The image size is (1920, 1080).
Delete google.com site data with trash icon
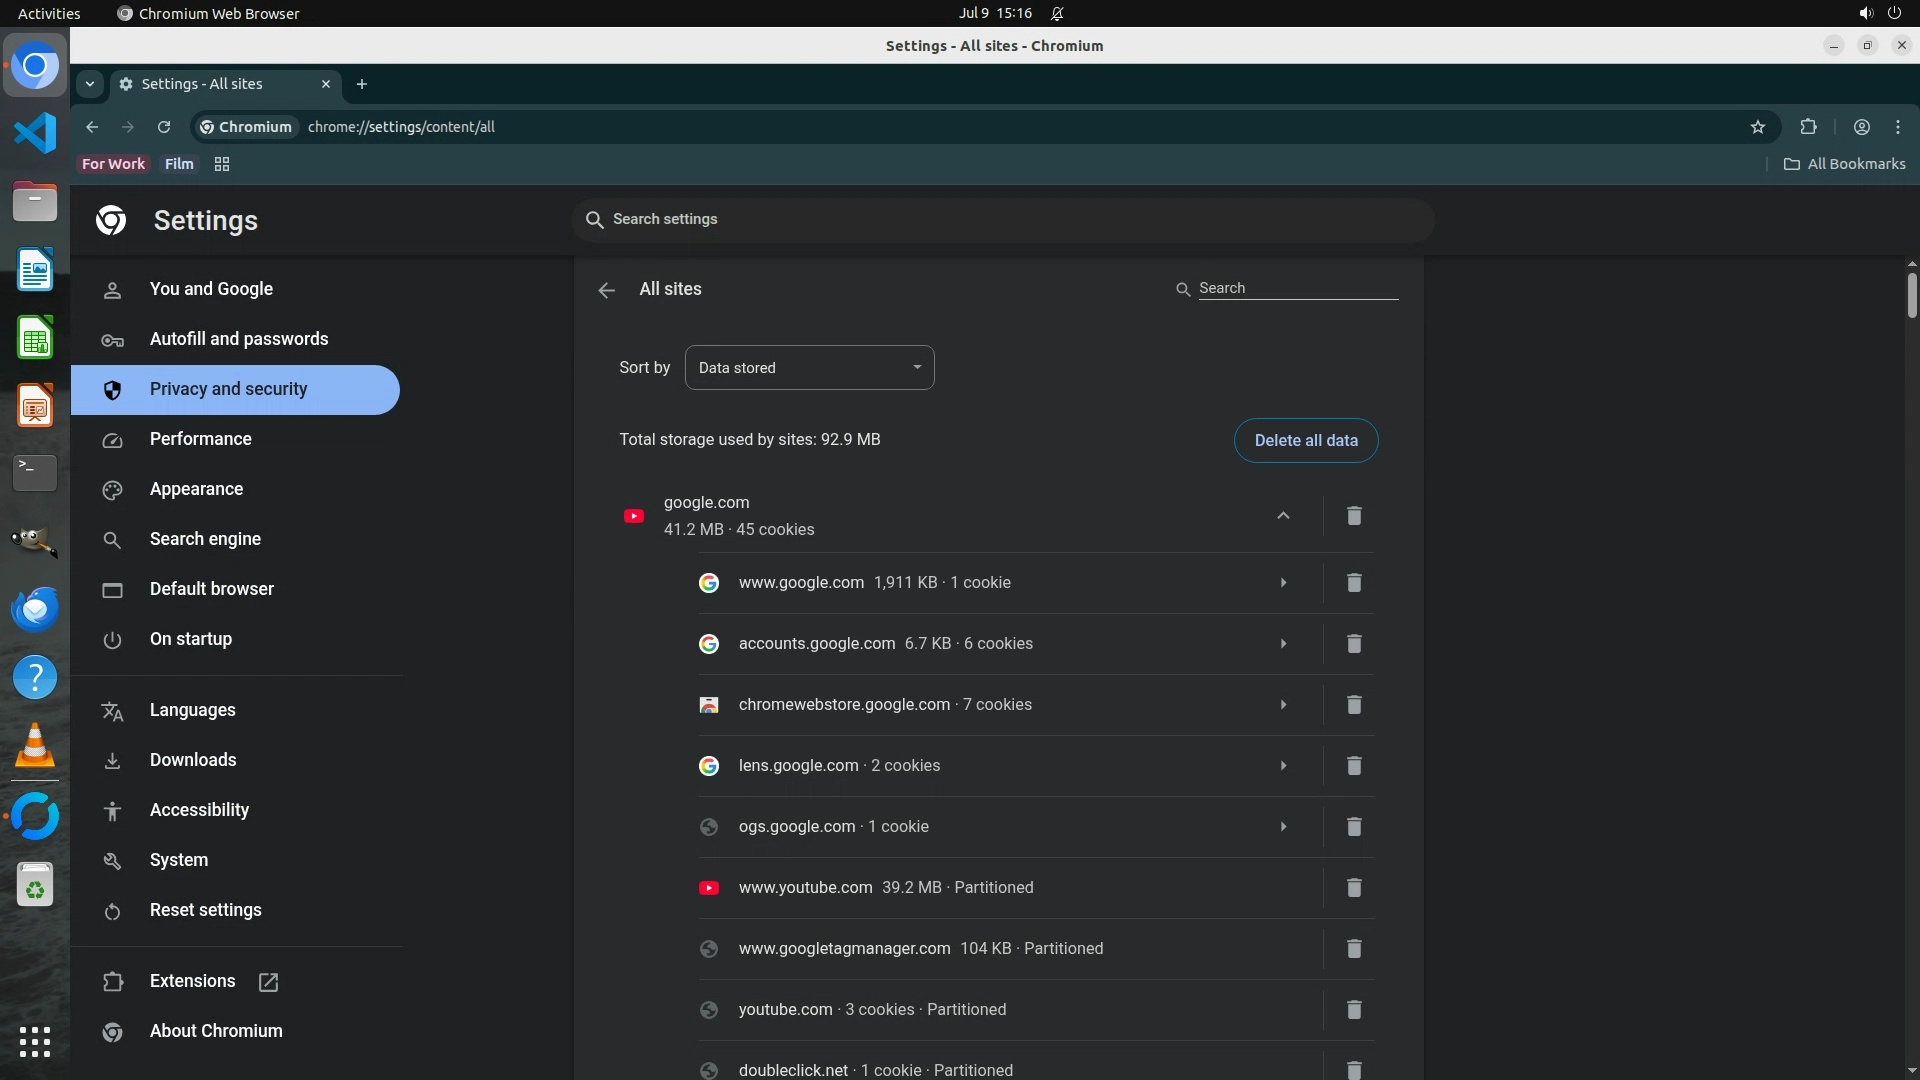1353,516
